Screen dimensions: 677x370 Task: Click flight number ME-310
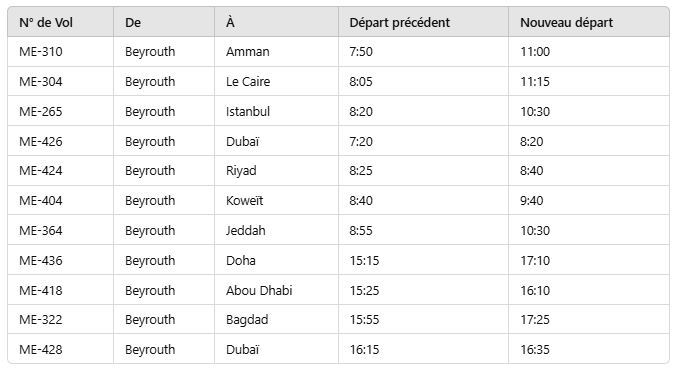[x=41, y=52]
